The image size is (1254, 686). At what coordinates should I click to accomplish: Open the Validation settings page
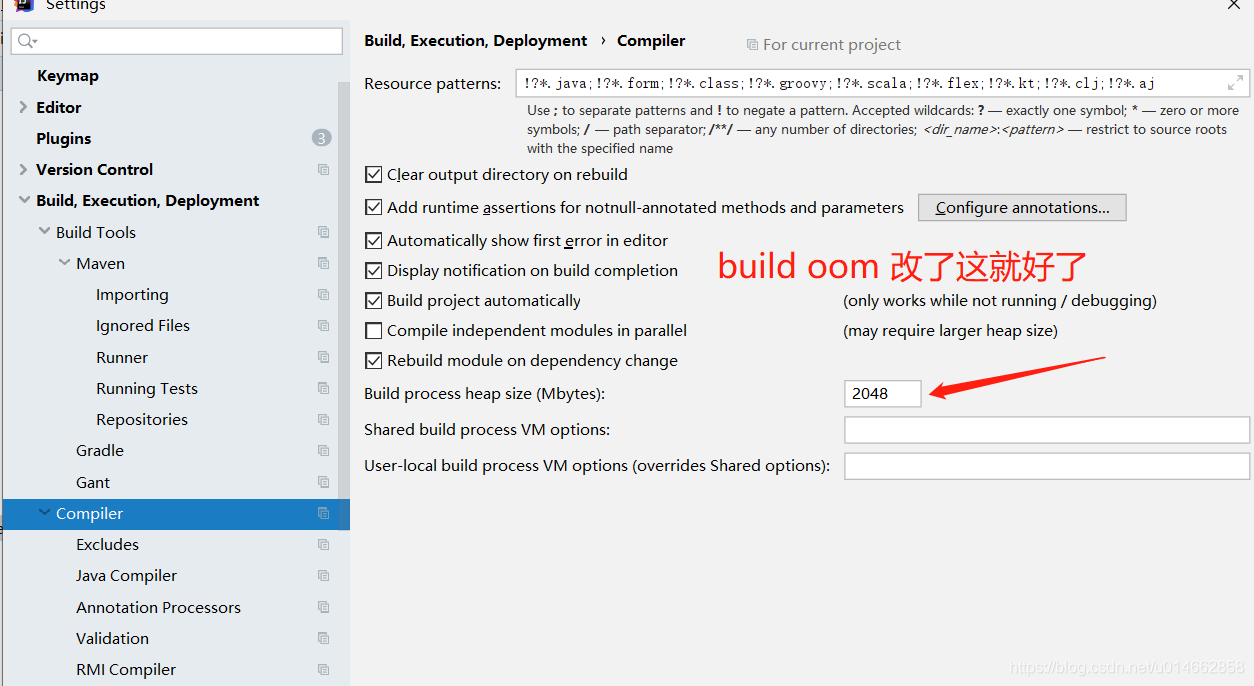(112, 638)
